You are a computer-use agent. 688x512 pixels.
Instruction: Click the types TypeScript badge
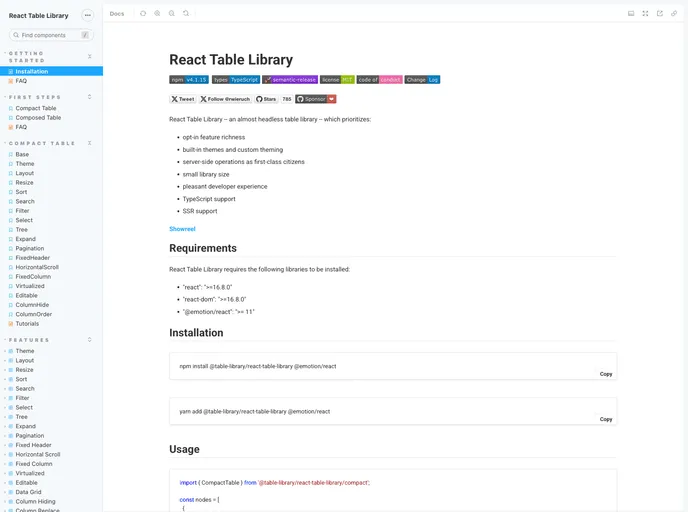click(236, 79)
